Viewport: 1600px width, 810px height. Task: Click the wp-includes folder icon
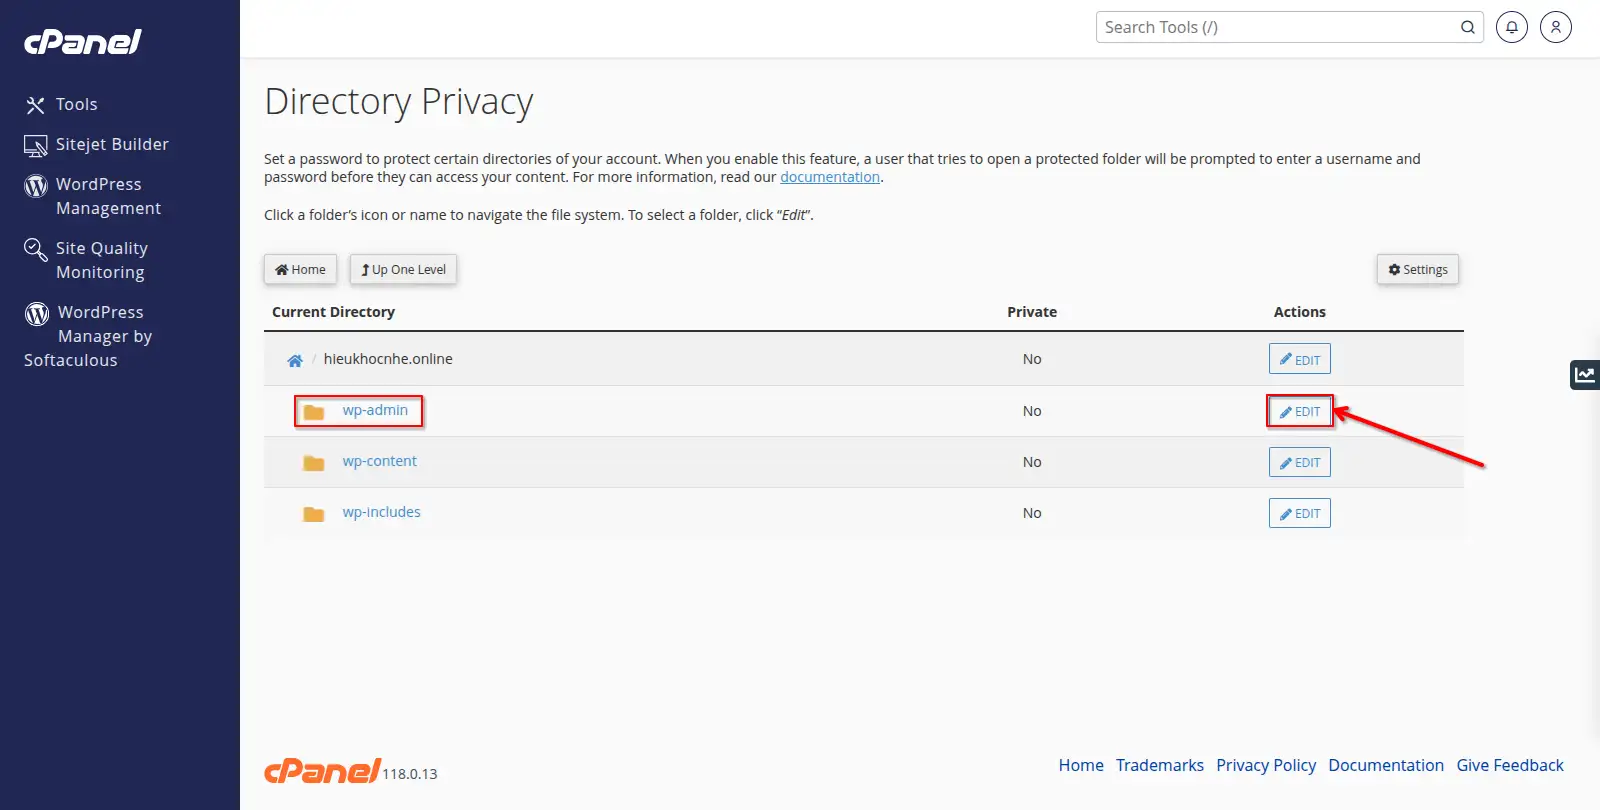click(314, 514)
